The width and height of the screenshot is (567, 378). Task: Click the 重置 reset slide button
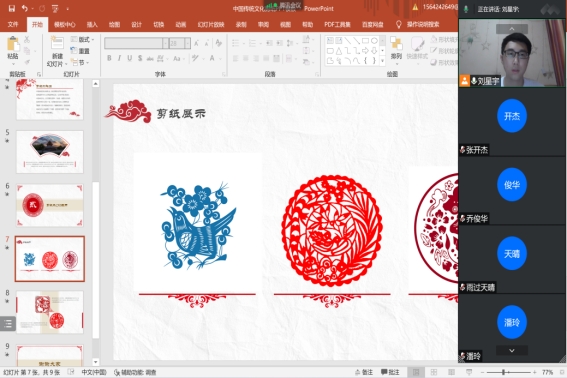click(x=80, y=51)
